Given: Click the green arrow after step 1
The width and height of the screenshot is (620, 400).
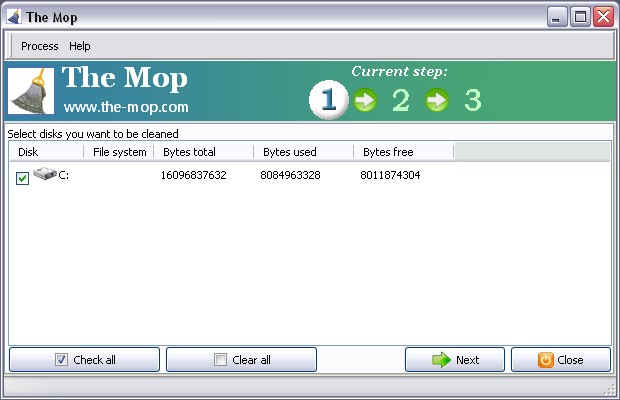Looking at the screenshot, I should coord(365,100).
